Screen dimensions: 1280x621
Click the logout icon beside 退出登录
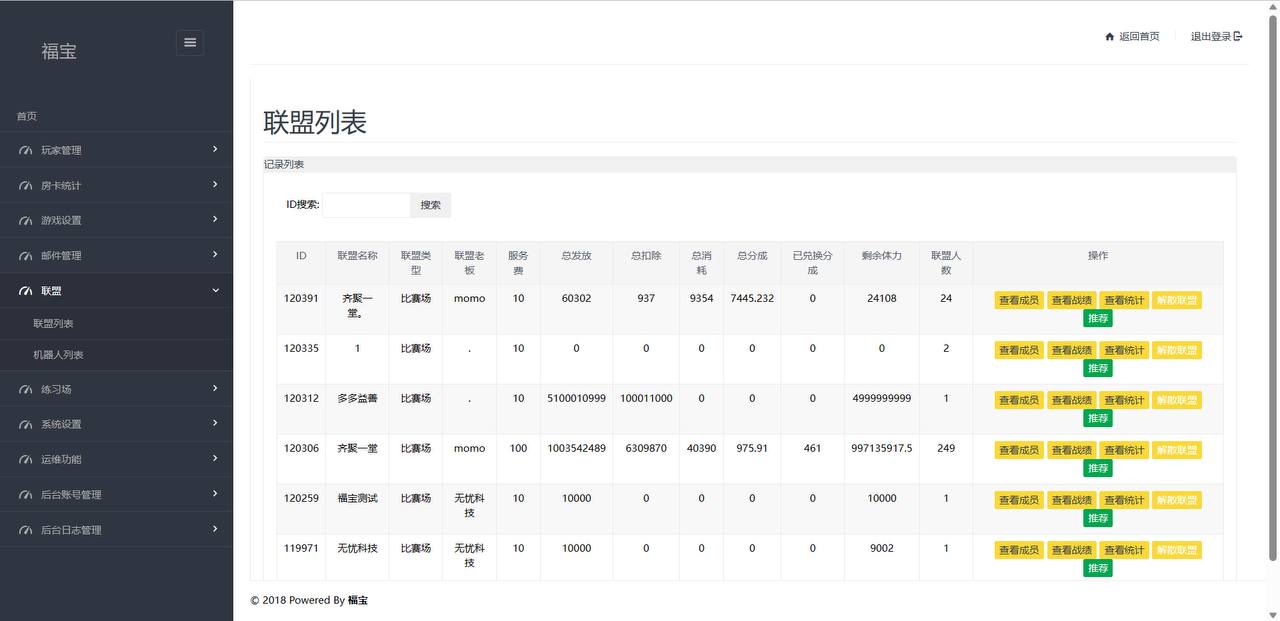[1238, 37]
